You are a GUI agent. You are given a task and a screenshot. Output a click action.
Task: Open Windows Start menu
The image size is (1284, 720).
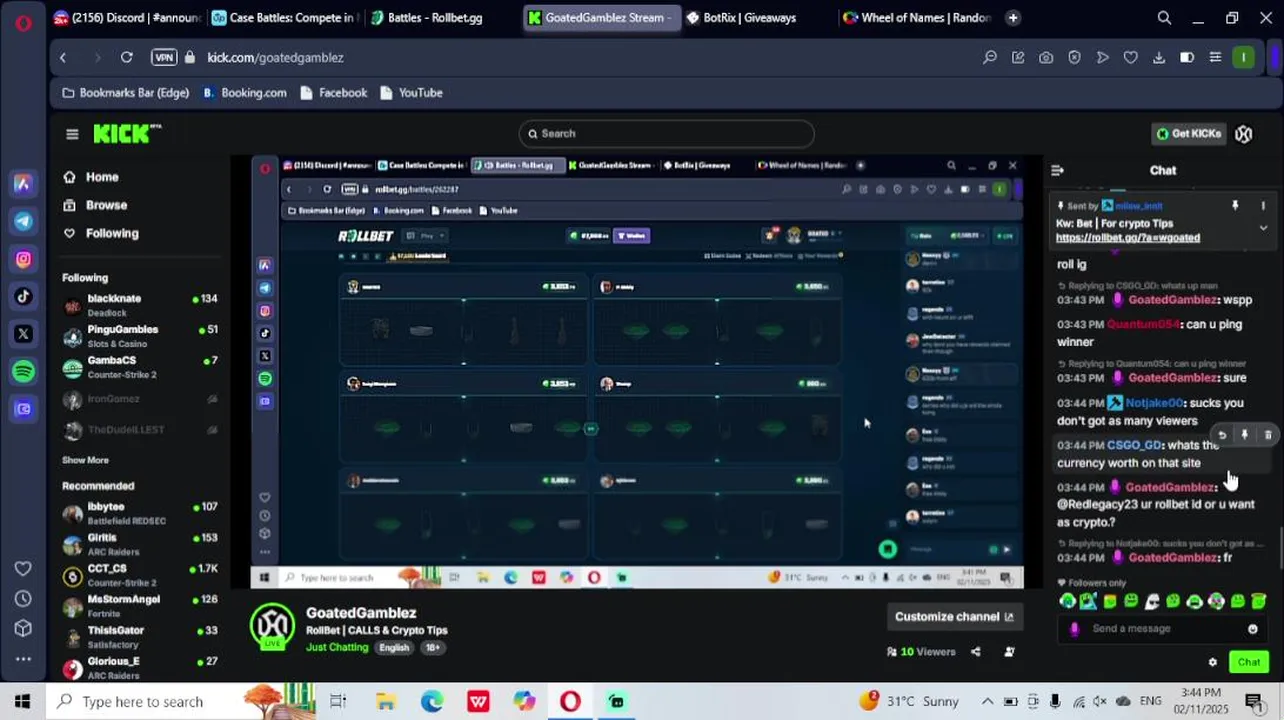click(x=22, y=702)
